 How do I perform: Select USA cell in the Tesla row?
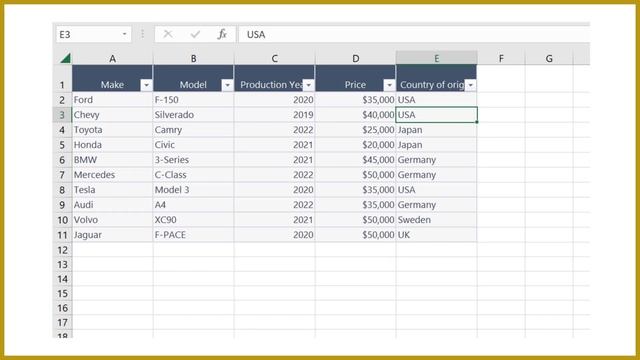point(436,190)
